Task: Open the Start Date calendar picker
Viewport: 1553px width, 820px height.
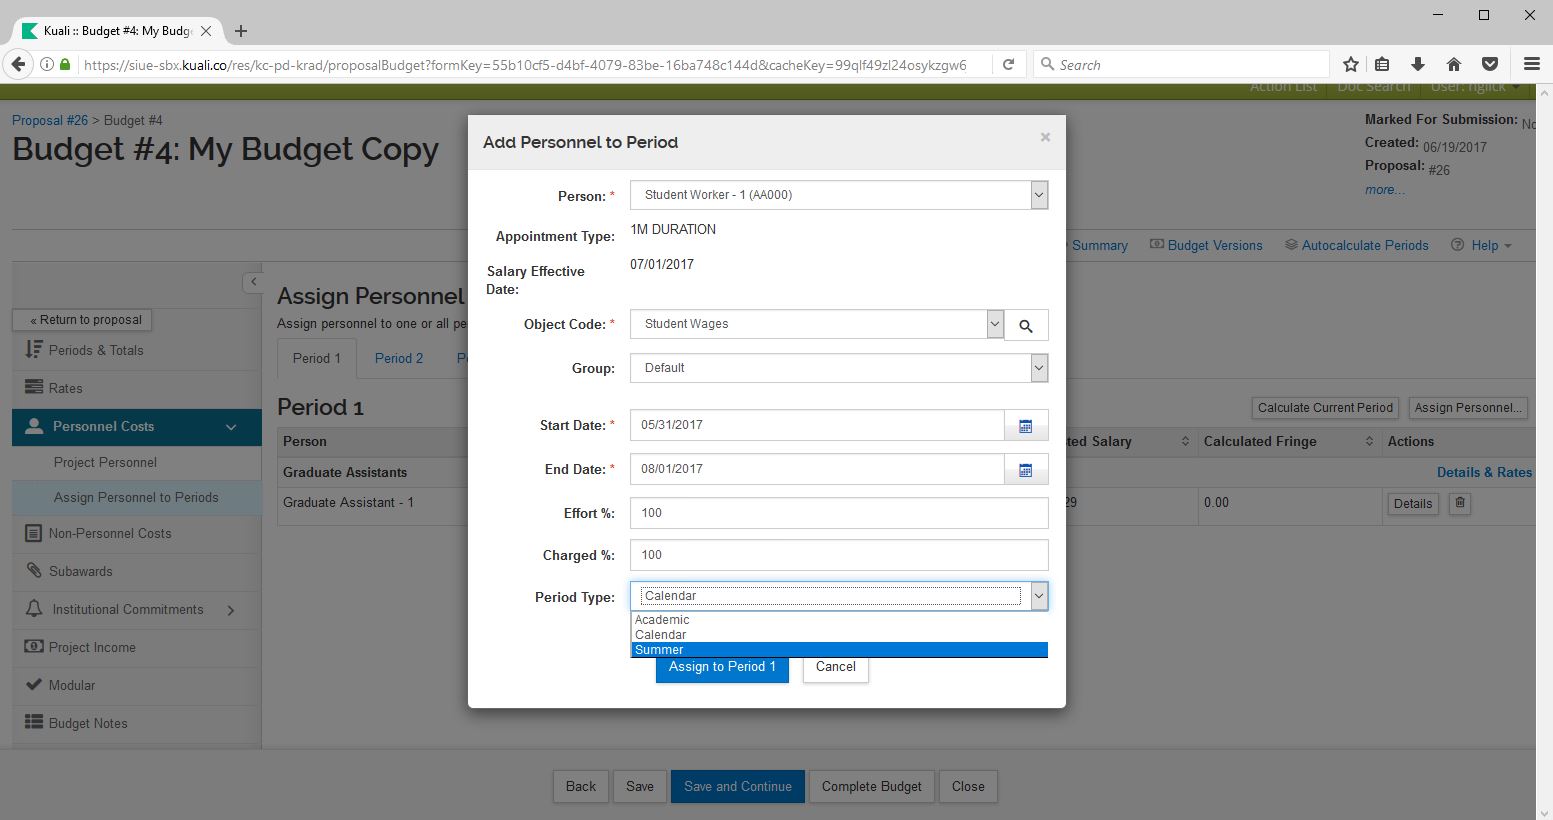Action: 1025,426
